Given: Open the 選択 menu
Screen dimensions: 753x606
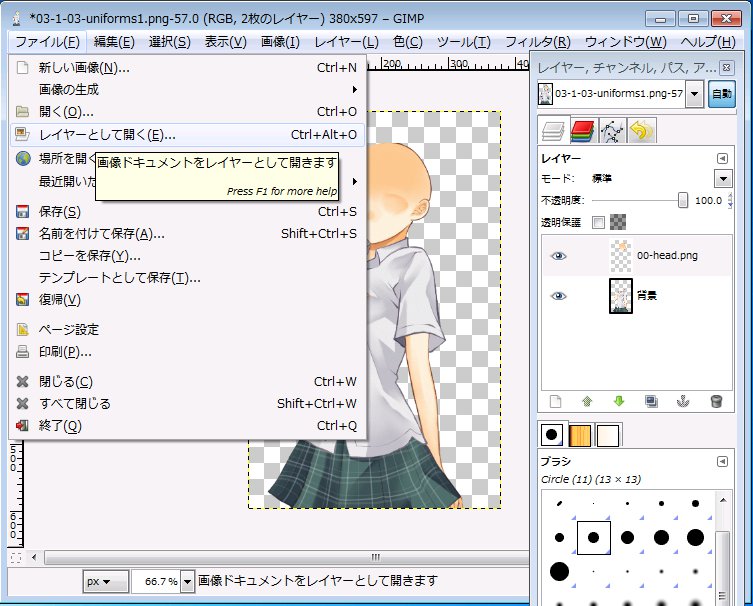Looking at the screenshot, I should pos(170,42).
